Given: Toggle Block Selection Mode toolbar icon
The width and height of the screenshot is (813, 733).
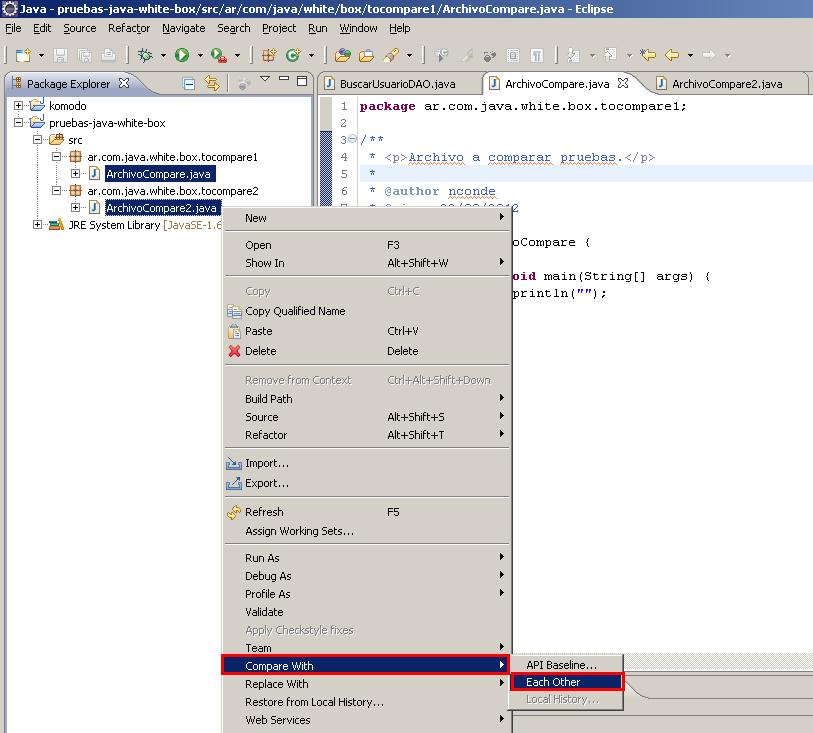Looking at the screenshot, I should click(x=513, y=55).
